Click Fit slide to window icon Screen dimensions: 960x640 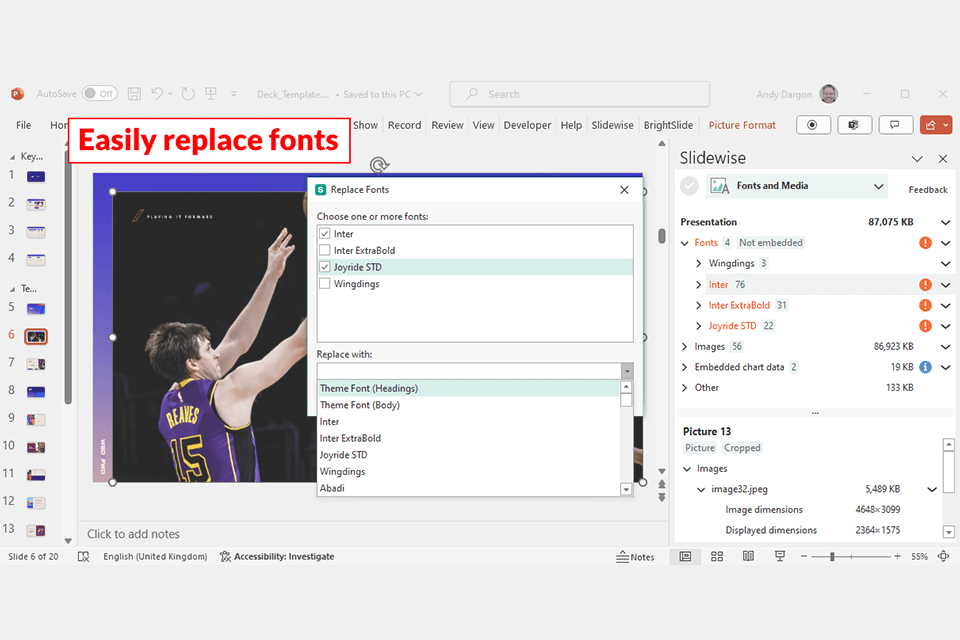point(943,556)
